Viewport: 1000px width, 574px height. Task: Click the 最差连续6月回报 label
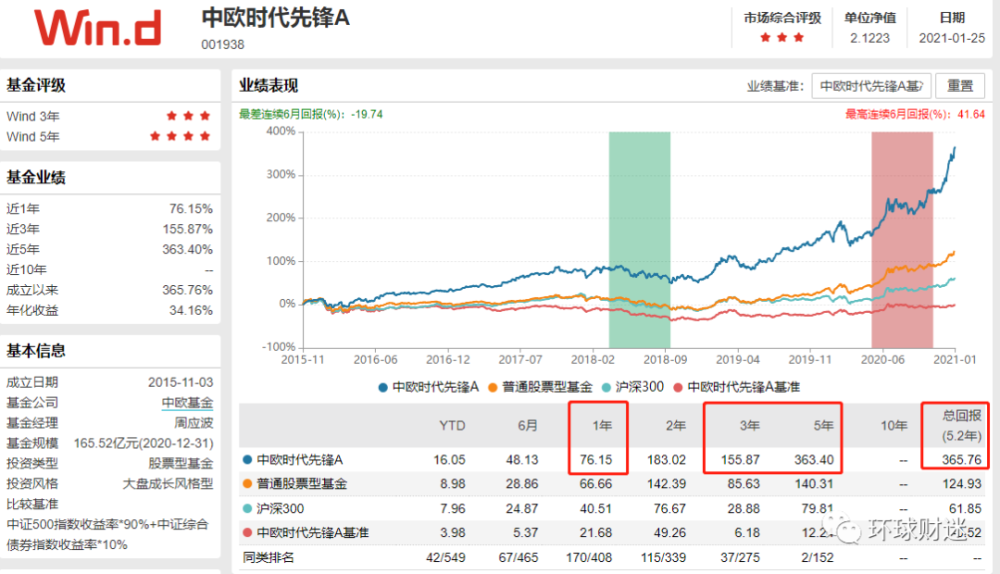click(311, 114)
